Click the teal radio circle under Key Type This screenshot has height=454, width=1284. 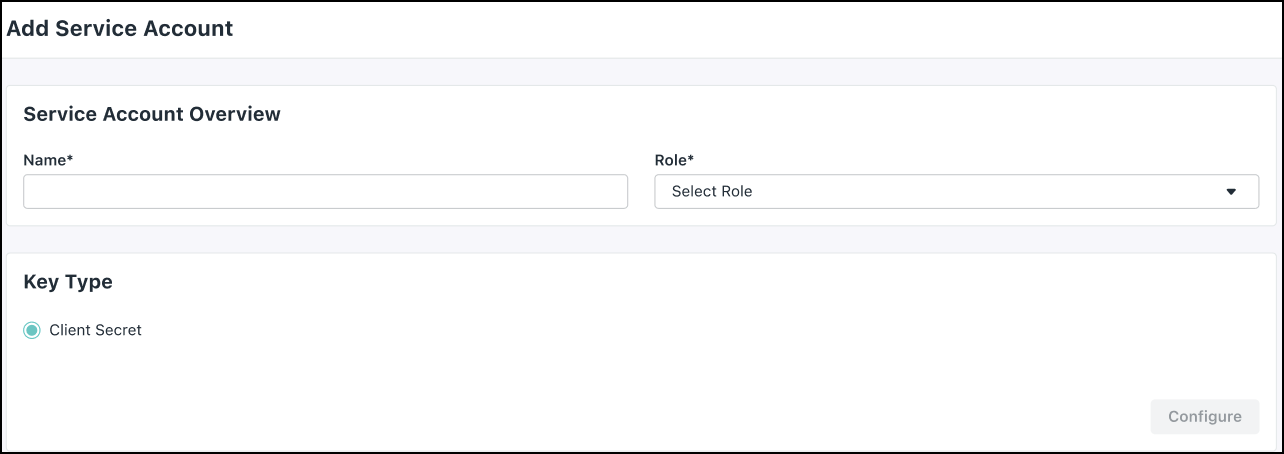(x=32, y=330)
